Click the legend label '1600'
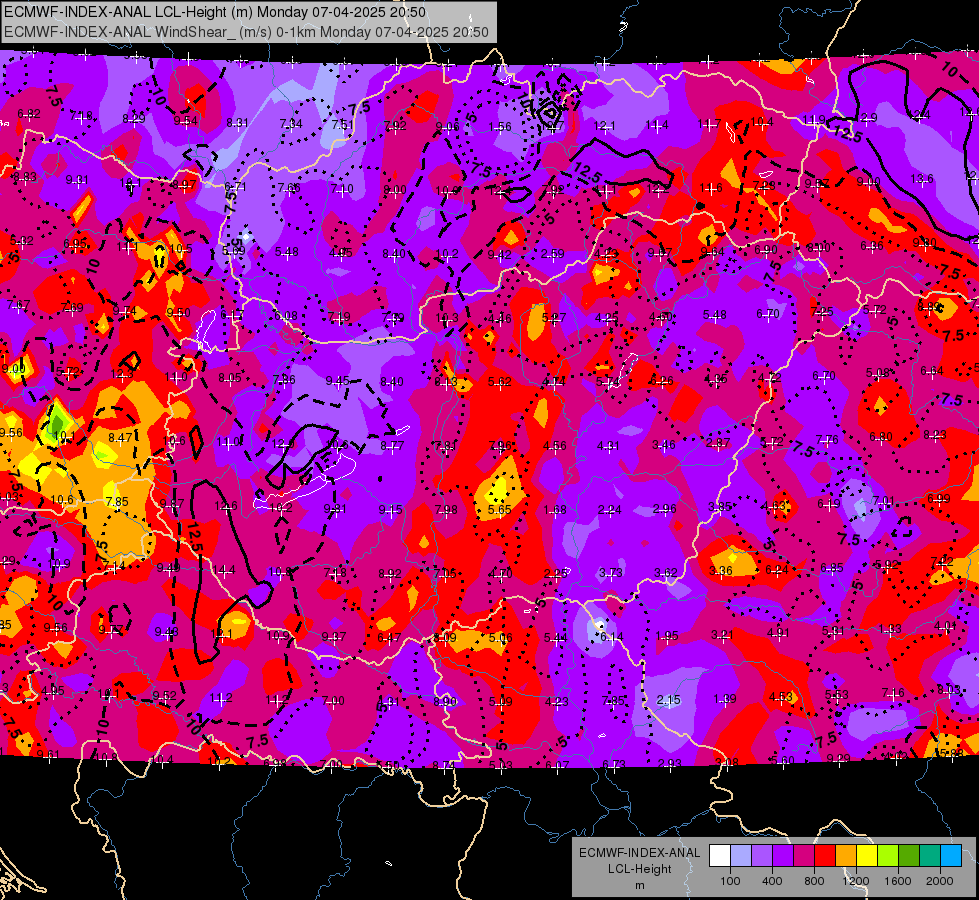This screenshot has width=979, height=900. tap(898, 881)
